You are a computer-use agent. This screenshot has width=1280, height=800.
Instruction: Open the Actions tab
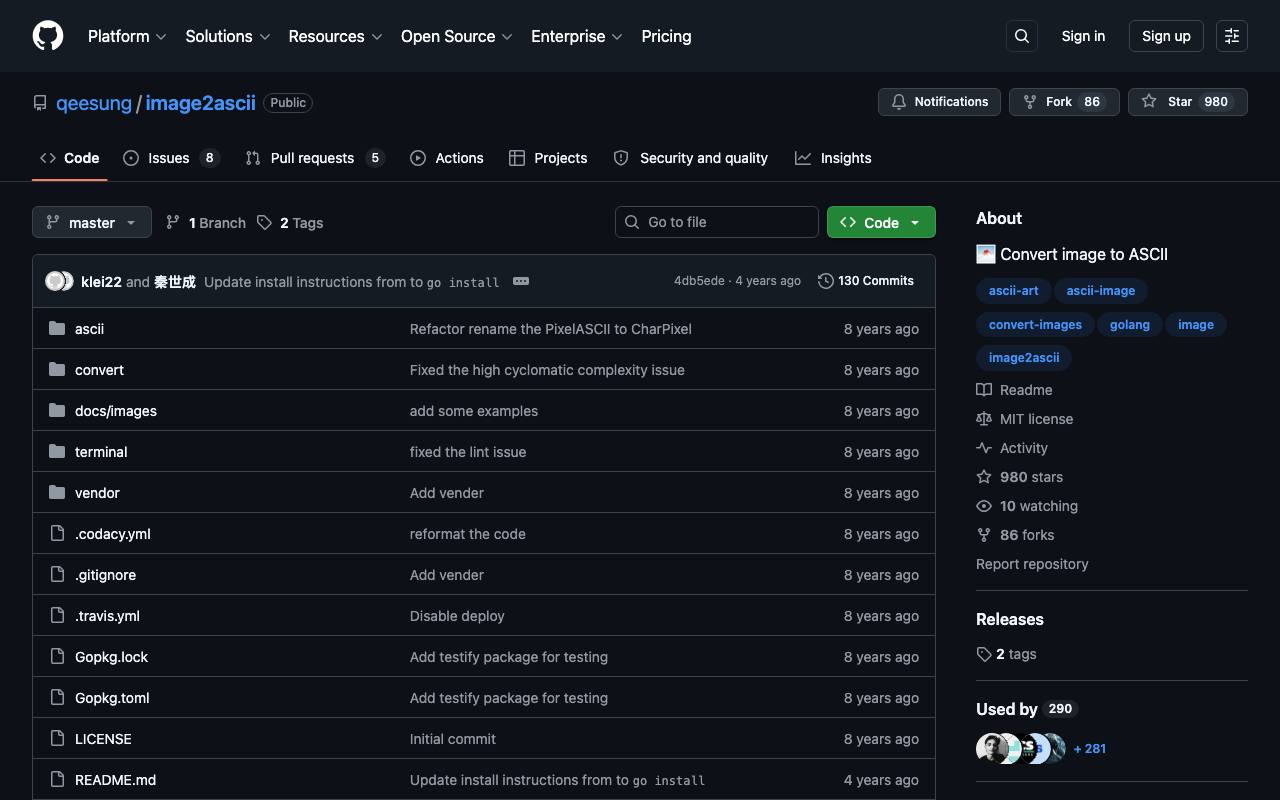point(447,158)
